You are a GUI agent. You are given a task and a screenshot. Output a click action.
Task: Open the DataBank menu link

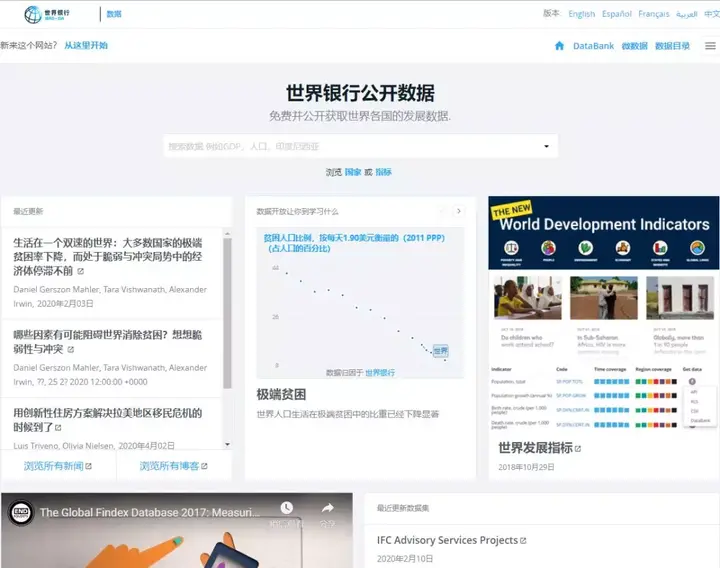pos(593,46)
